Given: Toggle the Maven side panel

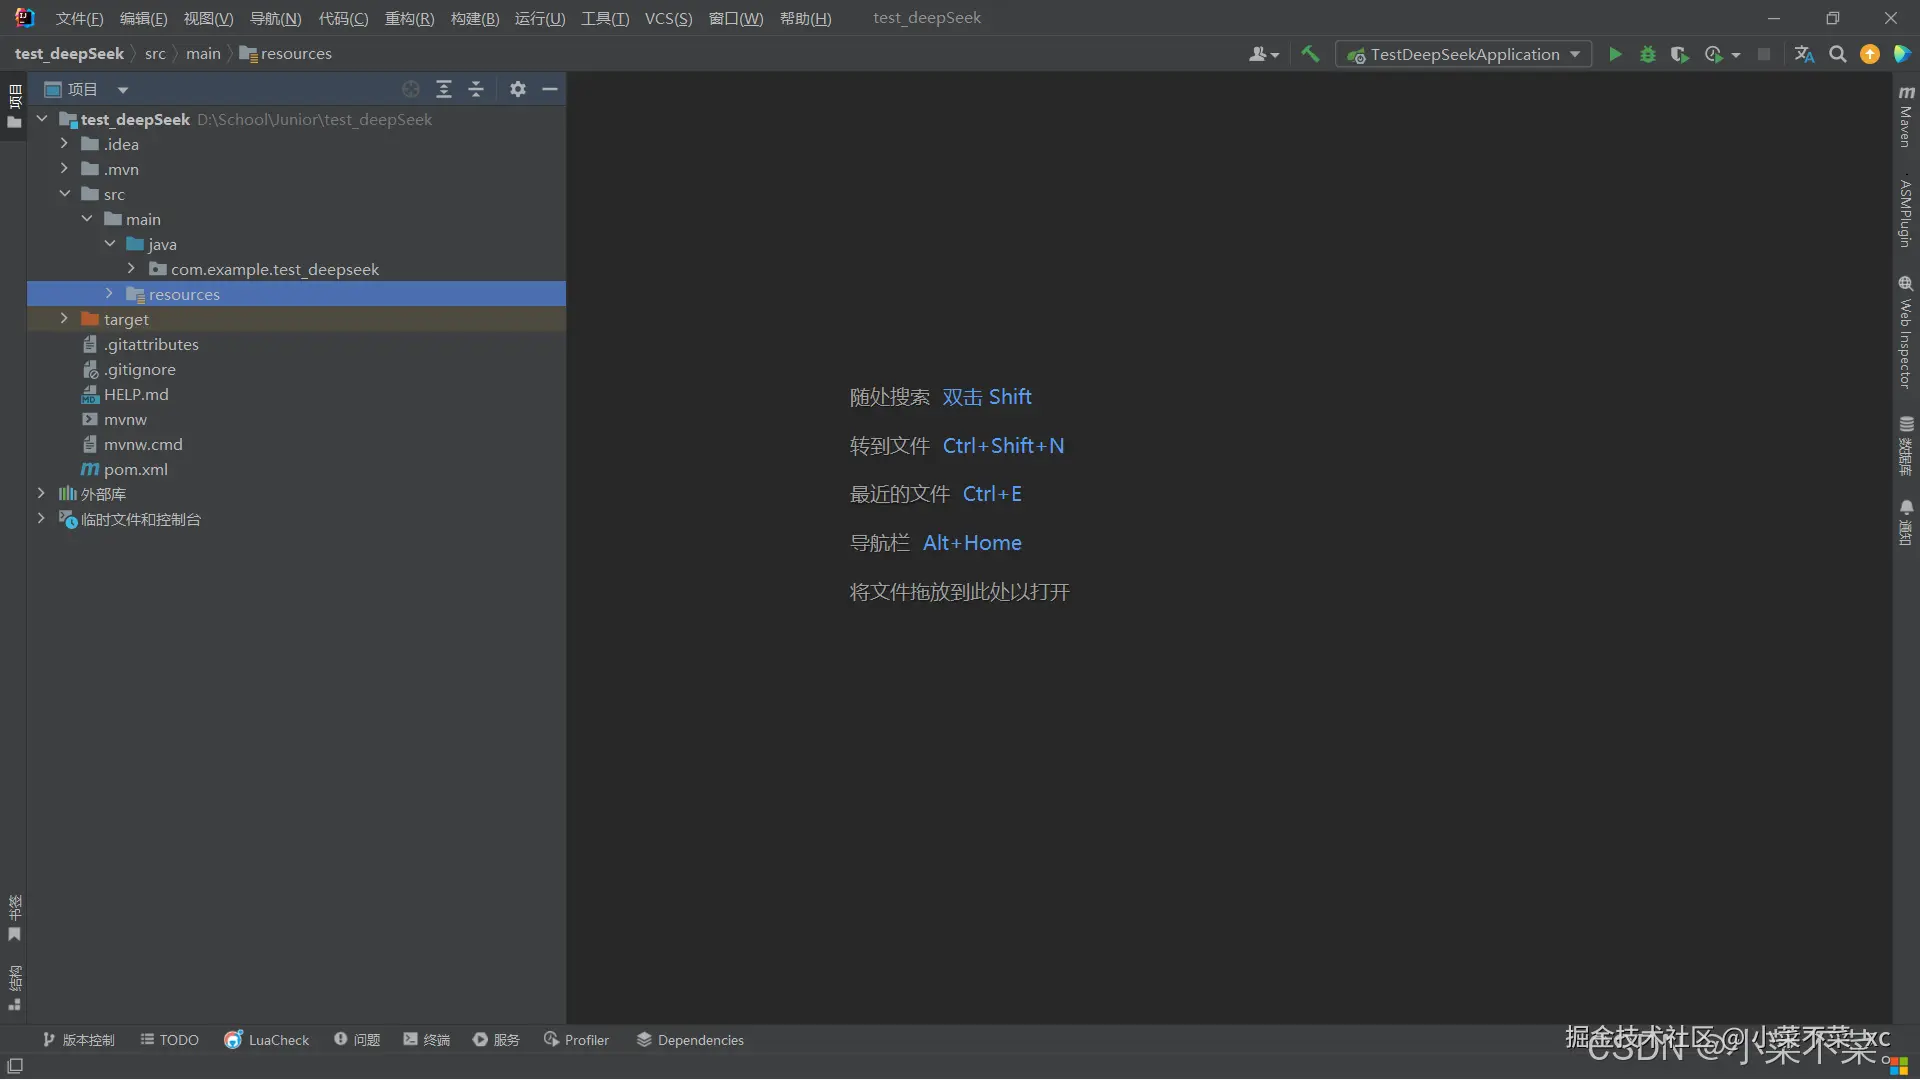Looking at the screenshot, I should click(1906, 117).
